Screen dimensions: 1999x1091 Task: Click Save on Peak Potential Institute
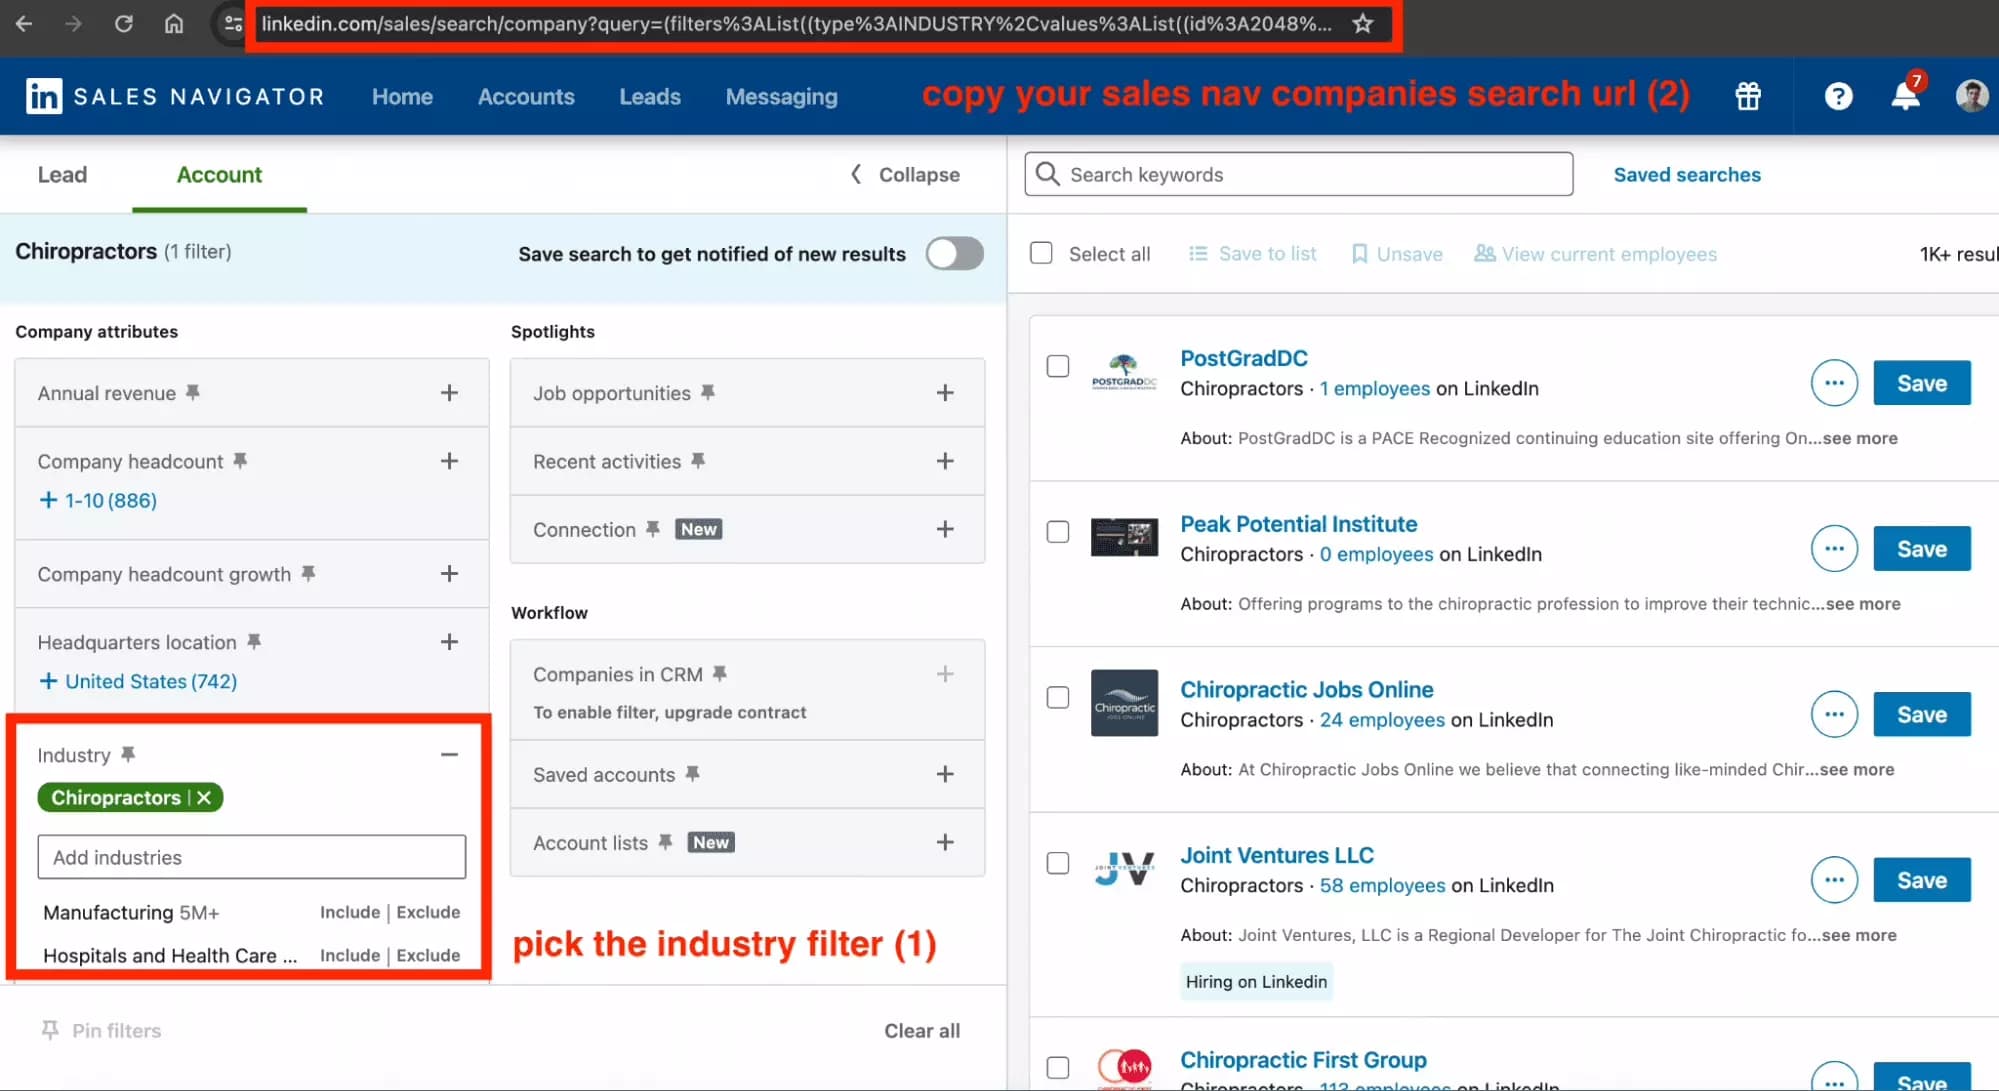tap(1920, 548)
